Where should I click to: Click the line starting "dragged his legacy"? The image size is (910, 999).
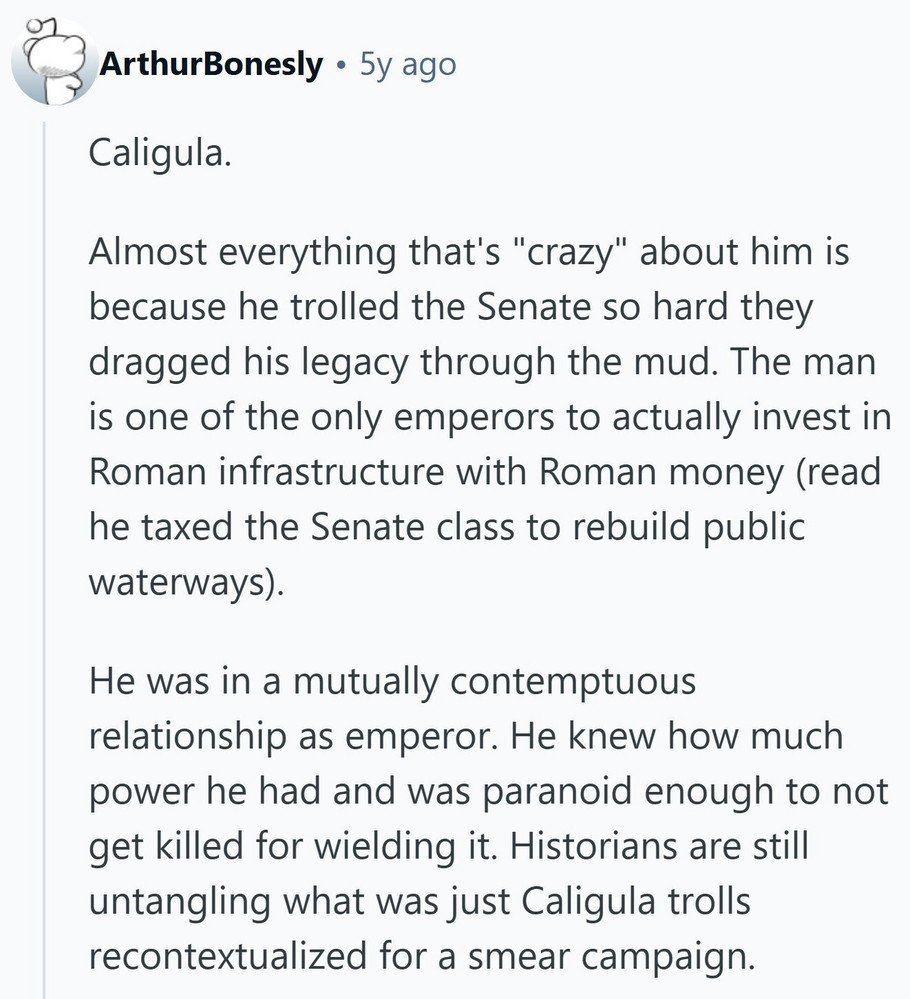coord(482,362)
